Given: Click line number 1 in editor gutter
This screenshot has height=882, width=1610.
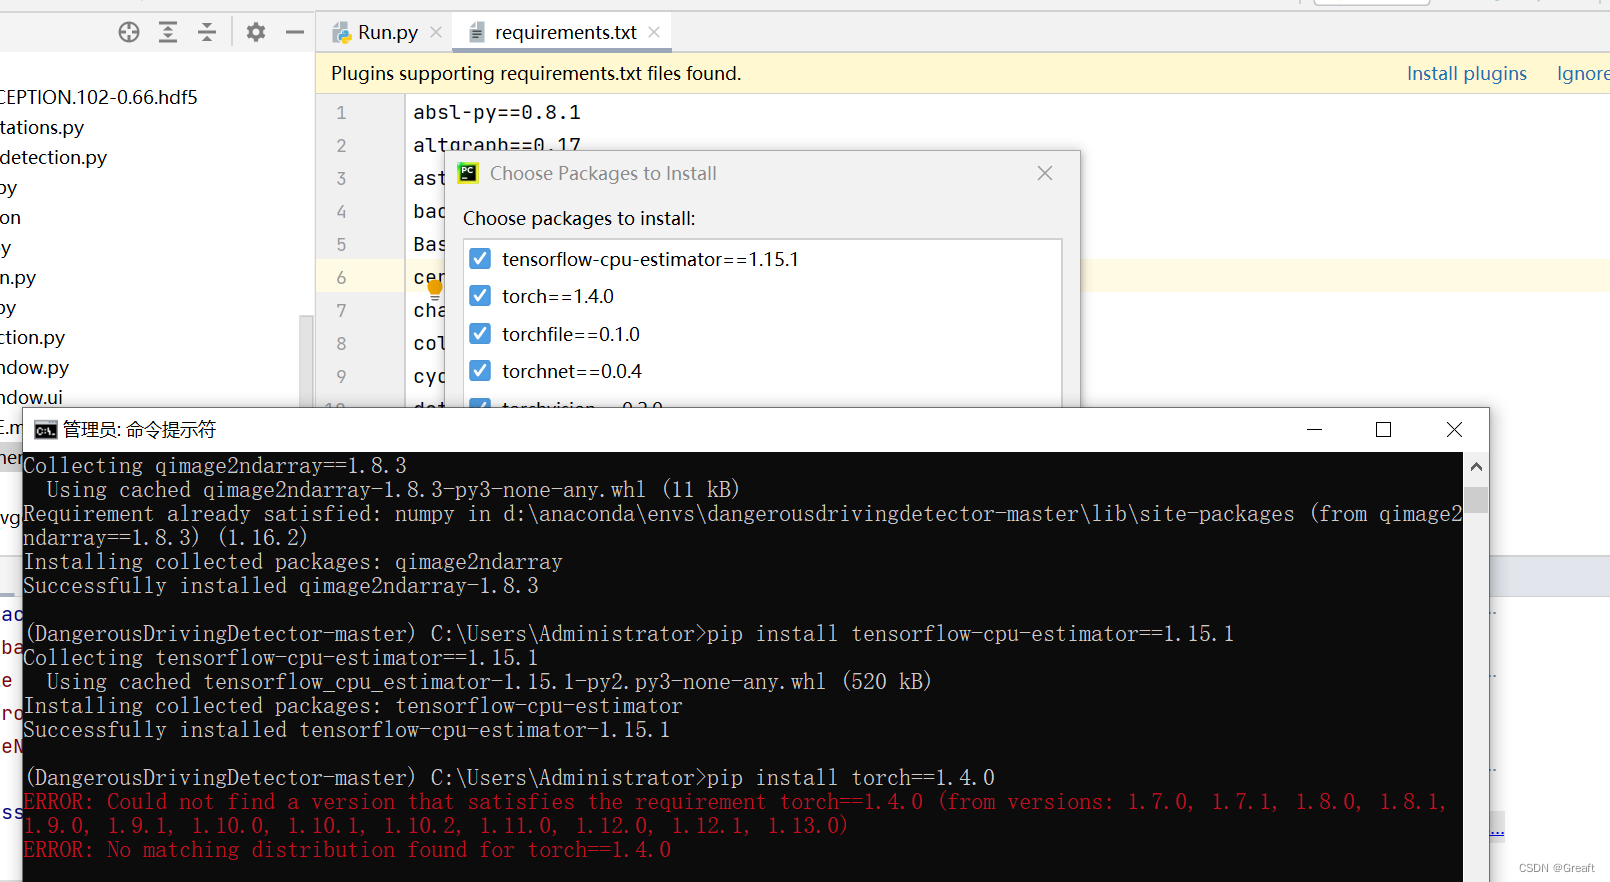Looking at the screenshot, I should click(x=341, y=112).
